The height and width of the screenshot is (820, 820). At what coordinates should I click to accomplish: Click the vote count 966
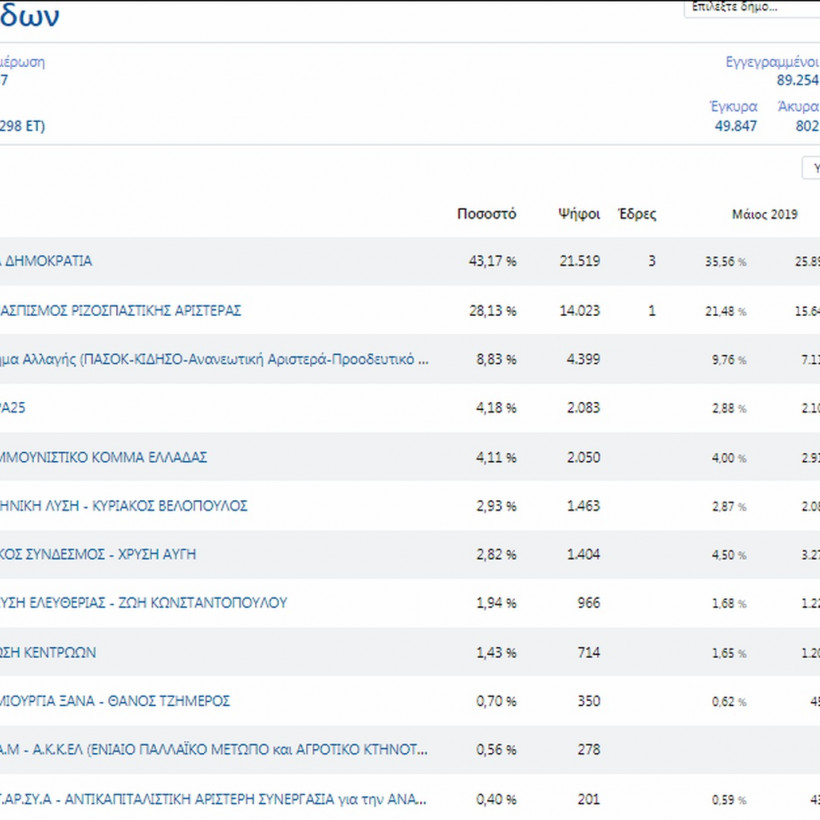(x=588, y=603)
